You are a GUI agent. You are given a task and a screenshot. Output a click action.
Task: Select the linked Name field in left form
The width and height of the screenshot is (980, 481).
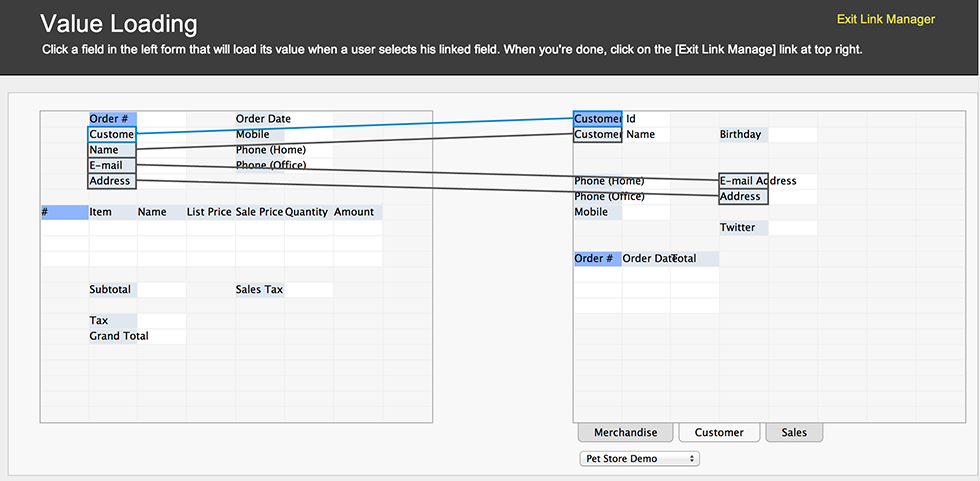click(x=112, y=150)
